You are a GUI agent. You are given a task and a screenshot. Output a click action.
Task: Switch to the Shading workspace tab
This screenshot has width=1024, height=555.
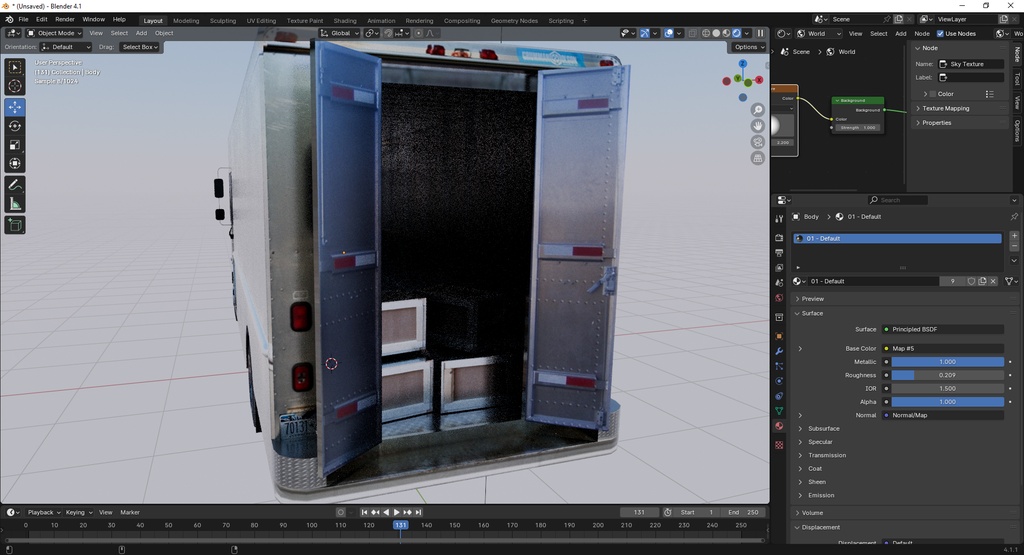[344, 20]
